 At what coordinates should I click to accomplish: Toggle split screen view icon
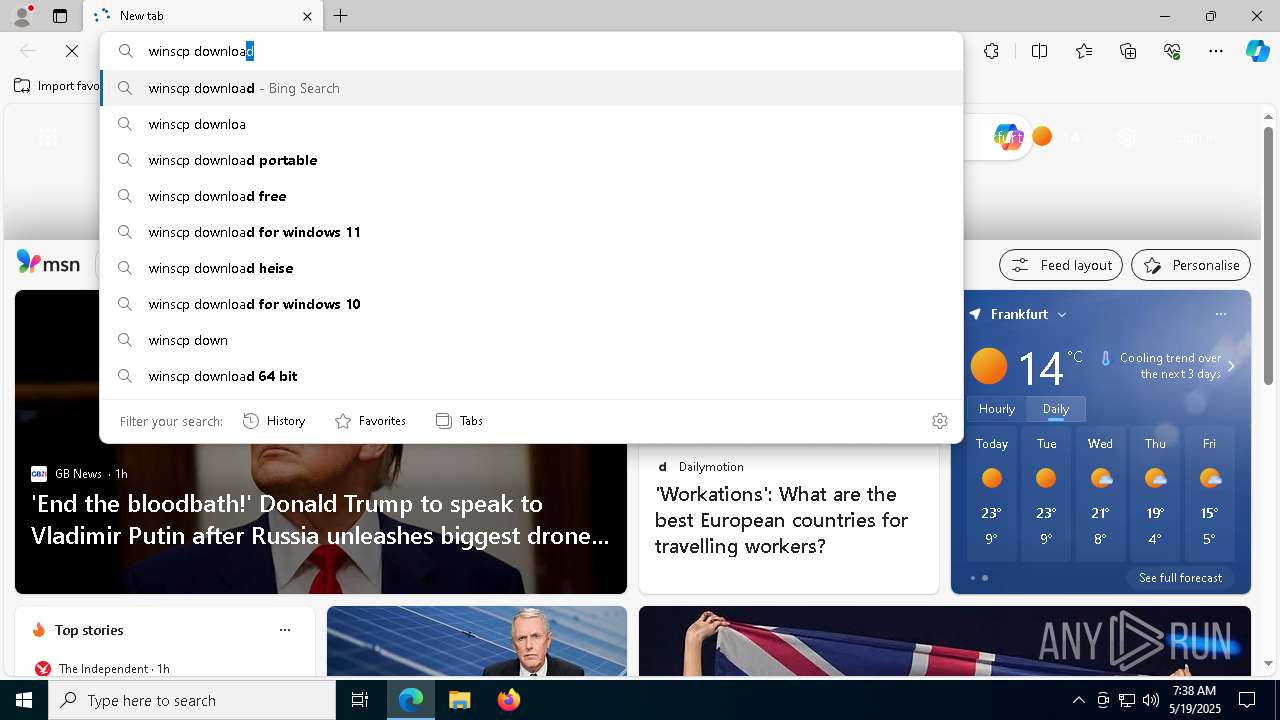click(x=1040, y=51)
